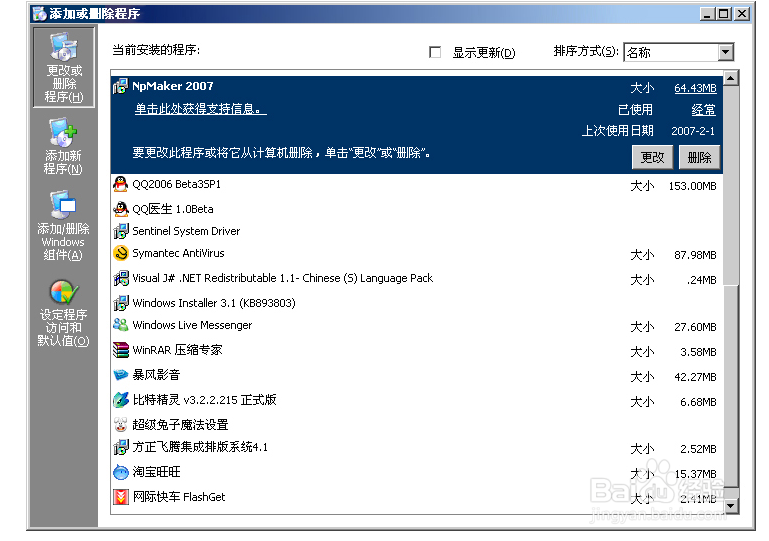
Task: Click the QQ医生 1.0Beta icon
Action: tap(121, 209)
